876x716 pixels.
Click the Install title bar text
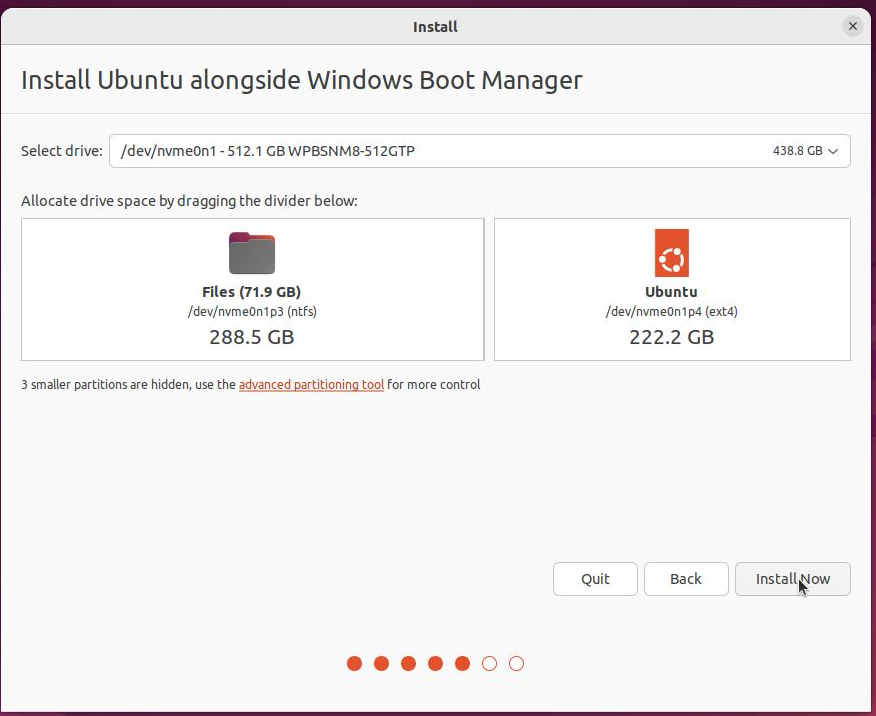(x=435, y=27)
